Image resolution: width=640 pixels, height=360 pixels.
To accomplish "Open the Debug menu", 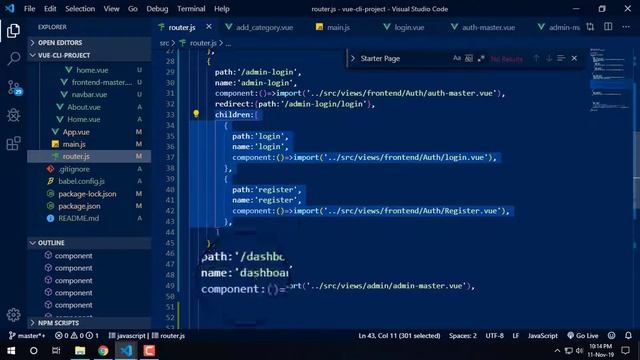I will pos(157,9).
